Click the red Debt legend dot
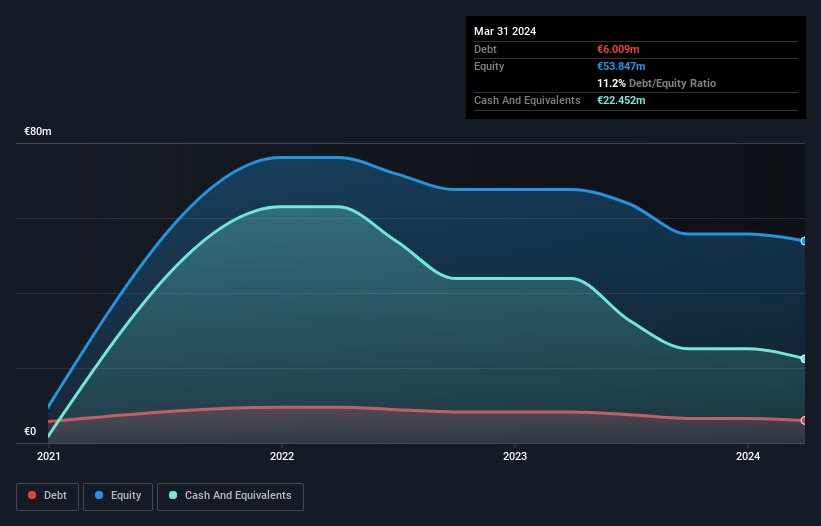821x526 pixels. 32,495
